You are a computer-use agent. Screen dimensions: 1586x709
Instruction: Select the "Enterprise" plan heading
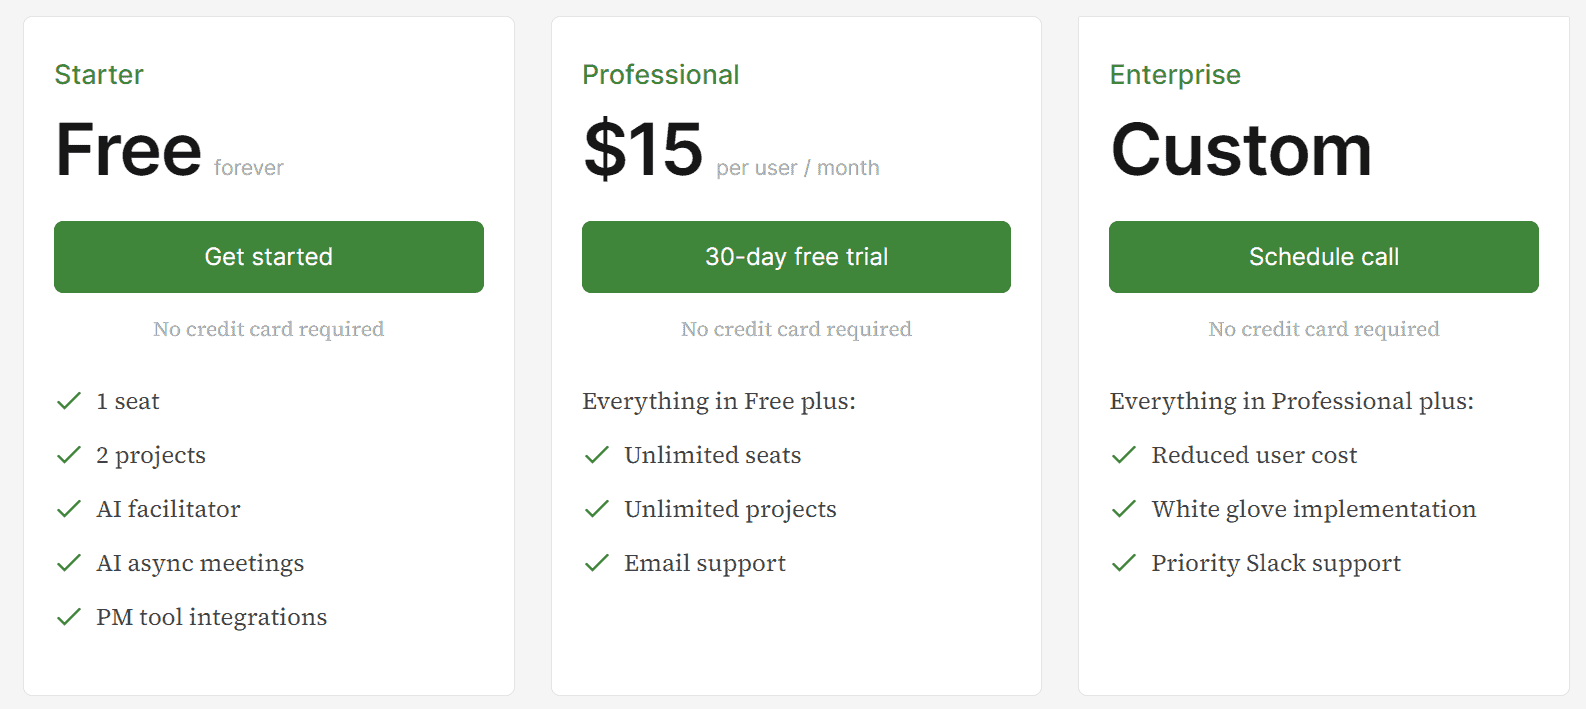point(1175,74)
